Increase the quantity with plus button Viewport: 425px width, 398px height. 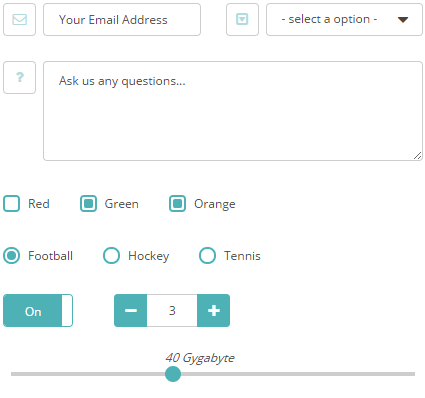click(213, 310)
